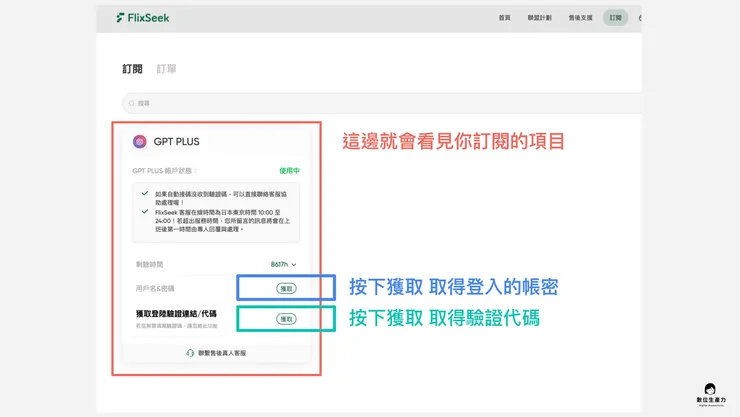Open the 售後支援 nav item
This screenshot has height=417, width=740.
tap(580, 18)
